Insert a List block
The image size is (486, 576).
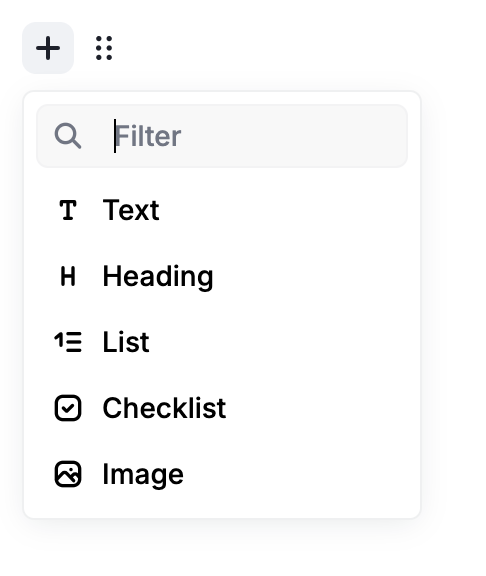coord(222,342)
